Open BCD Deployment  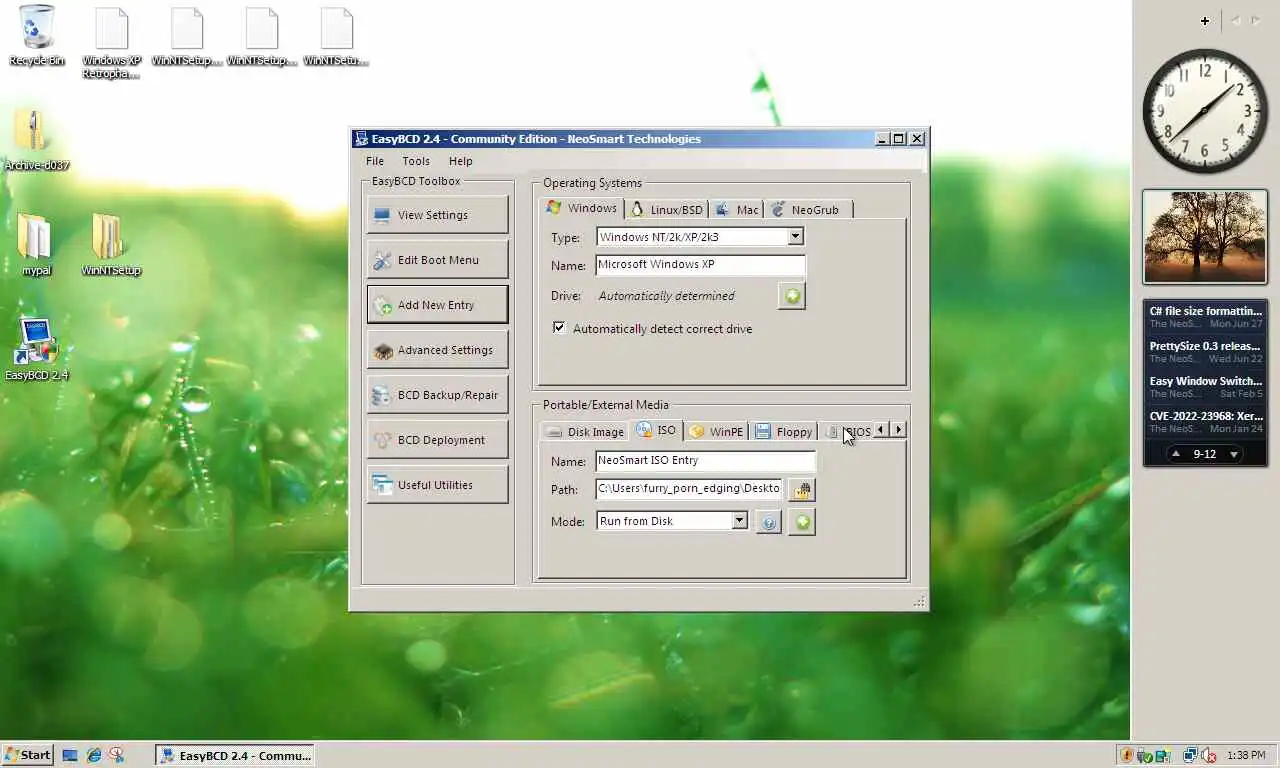click(x=438, y=440)
